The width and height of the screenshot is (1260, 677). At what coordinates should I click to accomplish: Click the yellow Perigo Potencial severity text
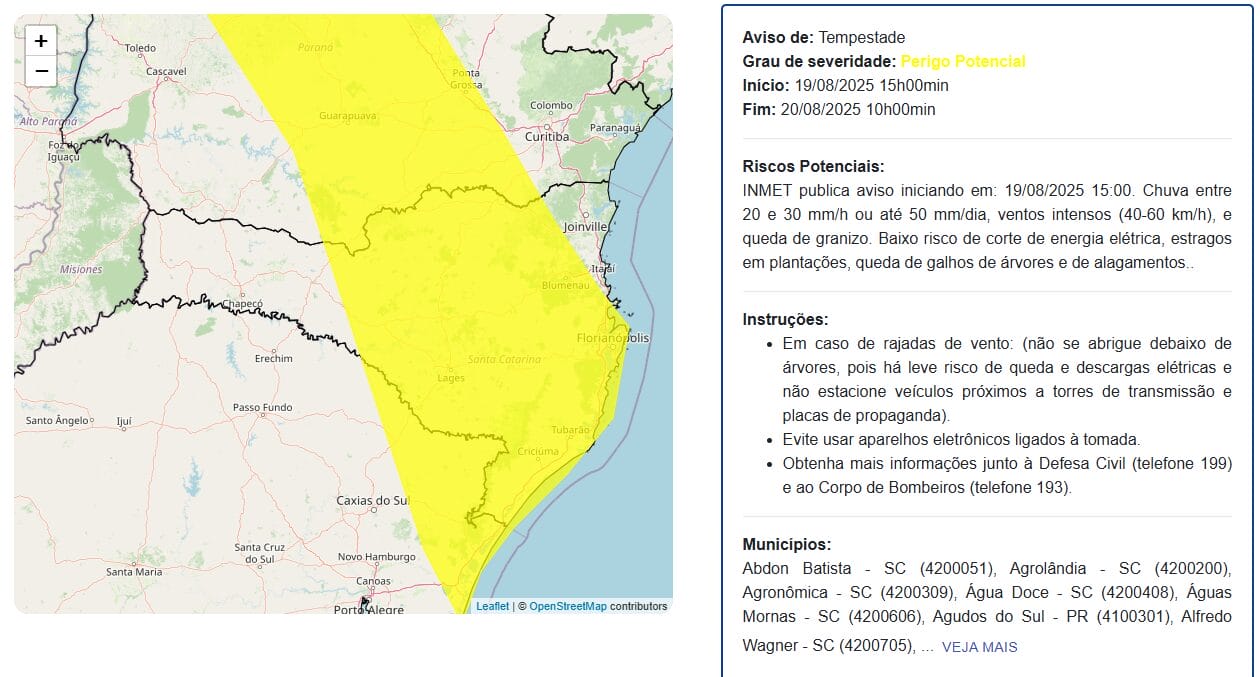[x=962, y=62]
